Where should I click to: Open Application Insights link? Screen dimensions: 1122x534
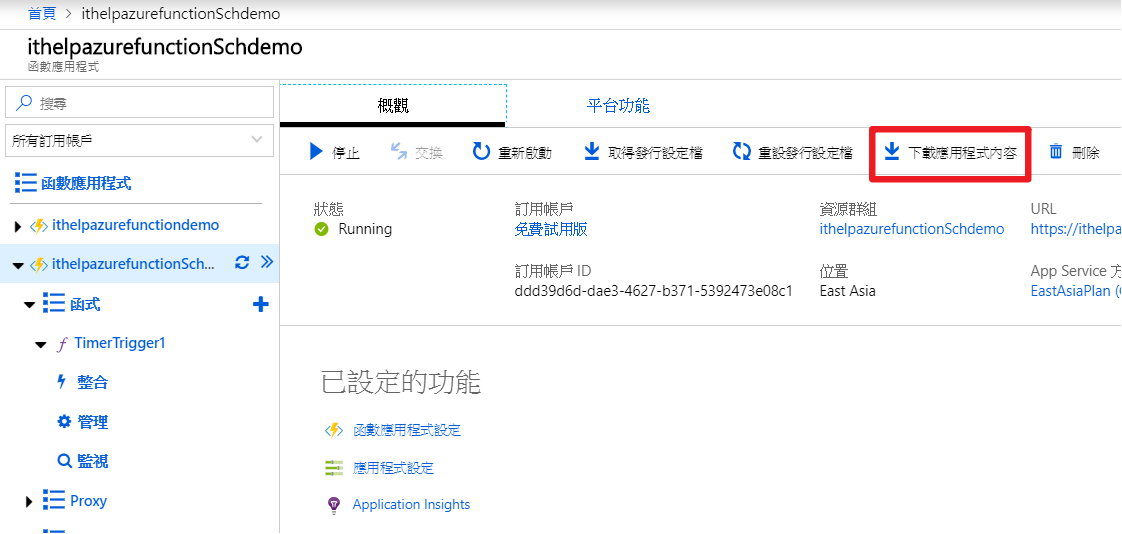(411, 505)
